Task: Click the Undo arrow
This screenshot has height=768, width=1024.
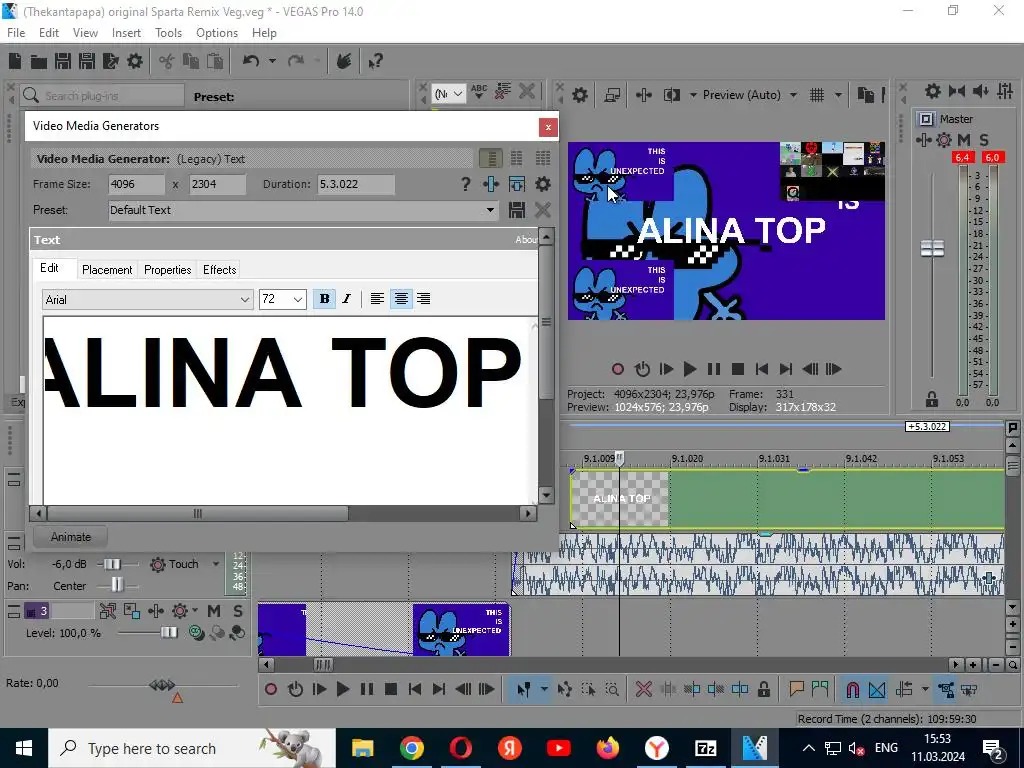Action: 251,61
